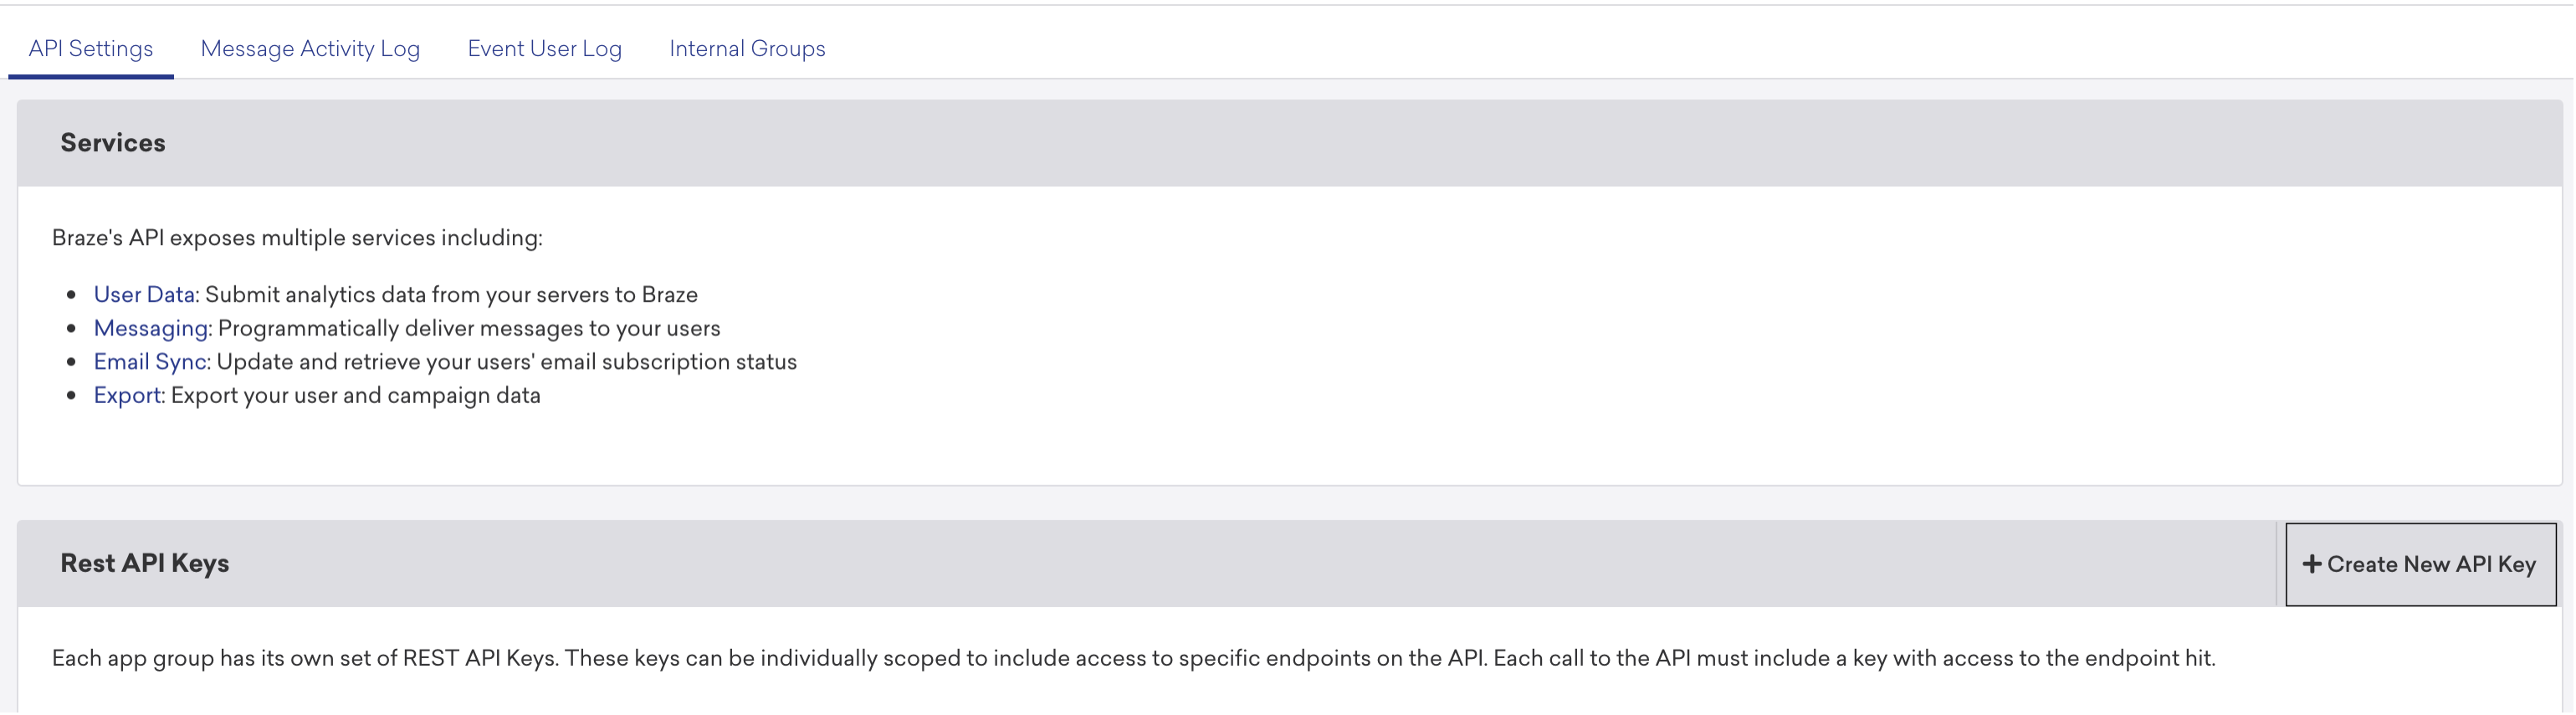This screenshot has height=715, width=2576.
Task: Click the 'Braze's API exposes multiple services' sentence
Action: 297,238
